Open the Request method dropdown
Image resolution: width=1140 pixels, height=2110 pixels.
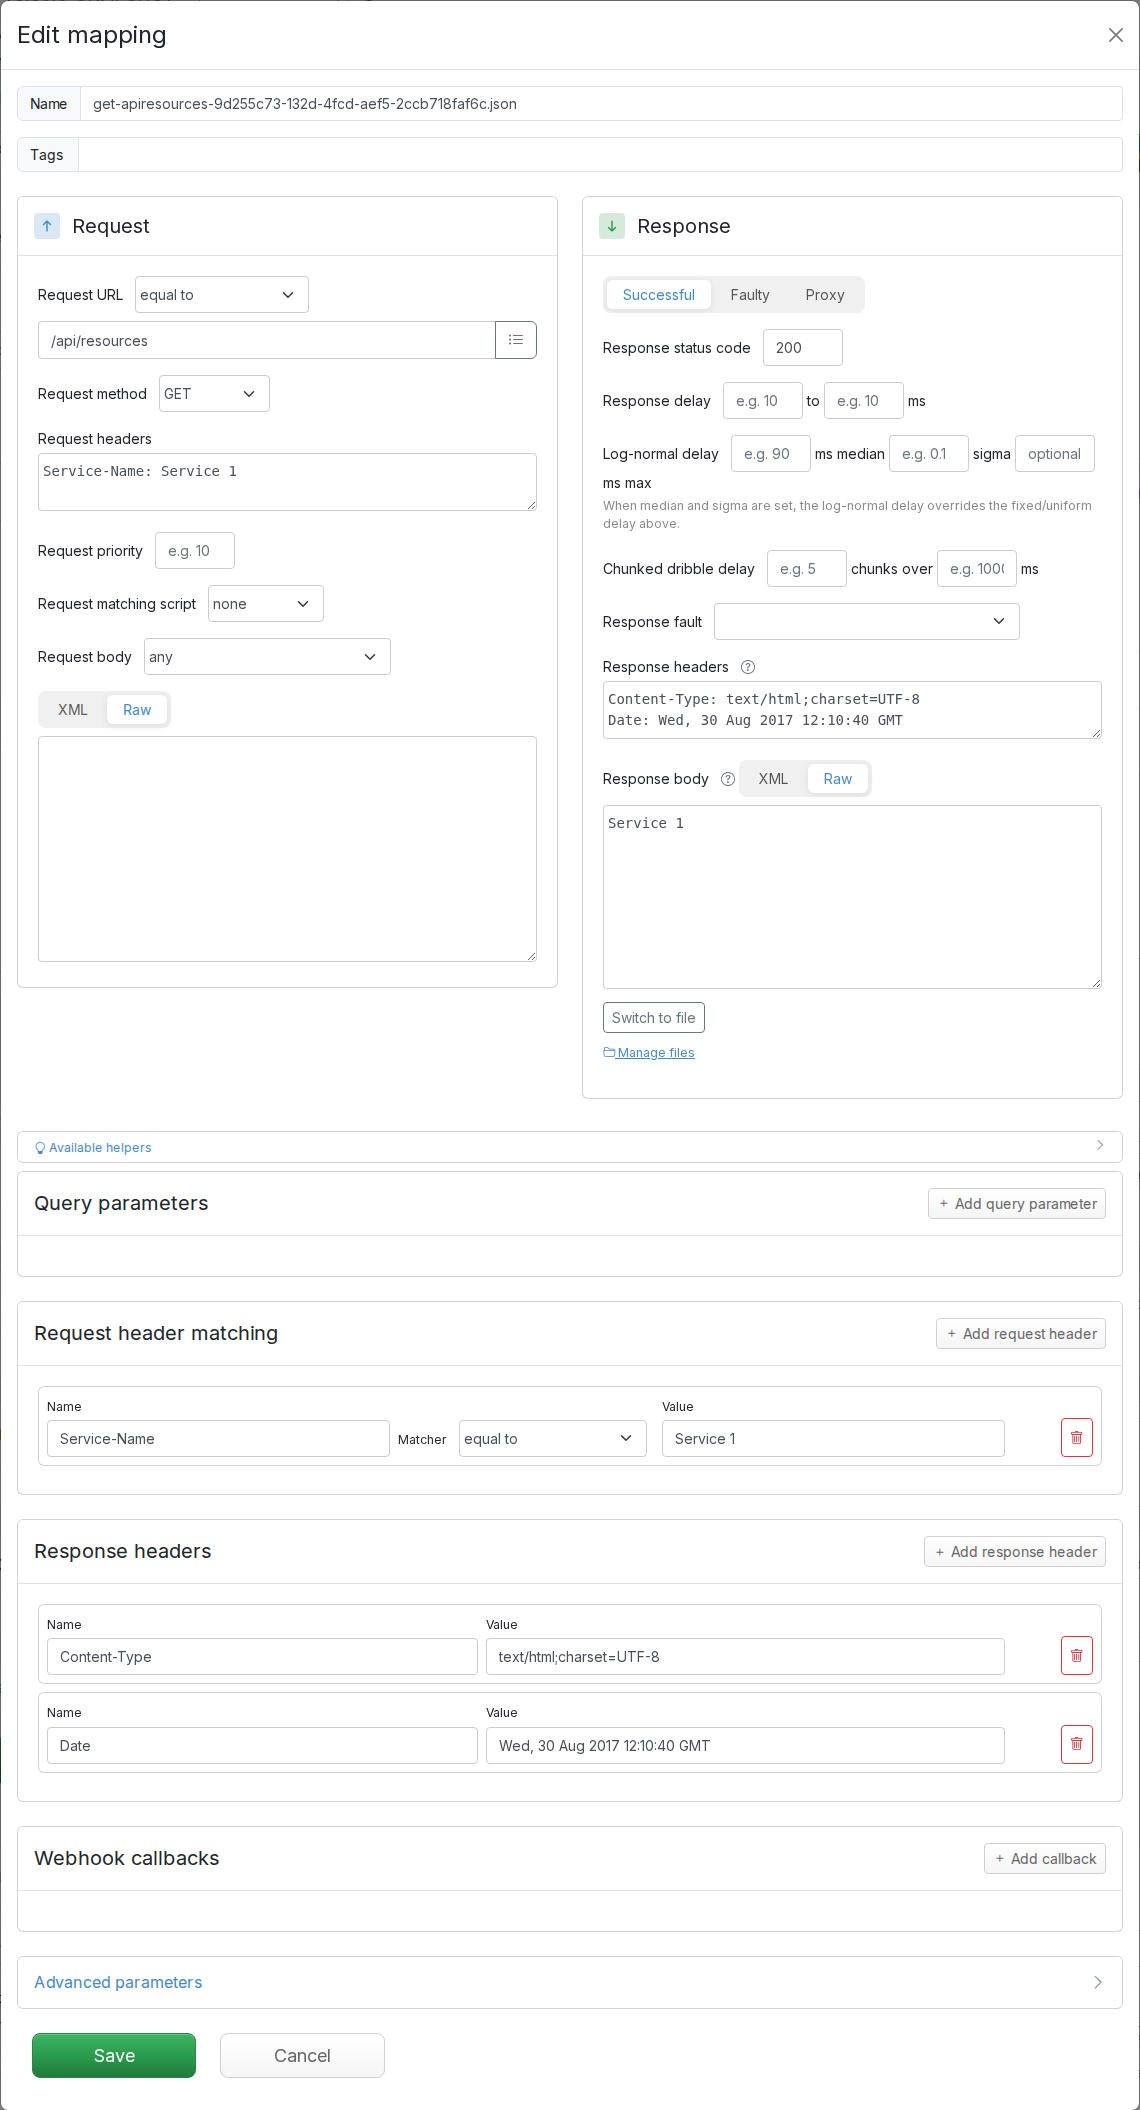click(214, 394)
